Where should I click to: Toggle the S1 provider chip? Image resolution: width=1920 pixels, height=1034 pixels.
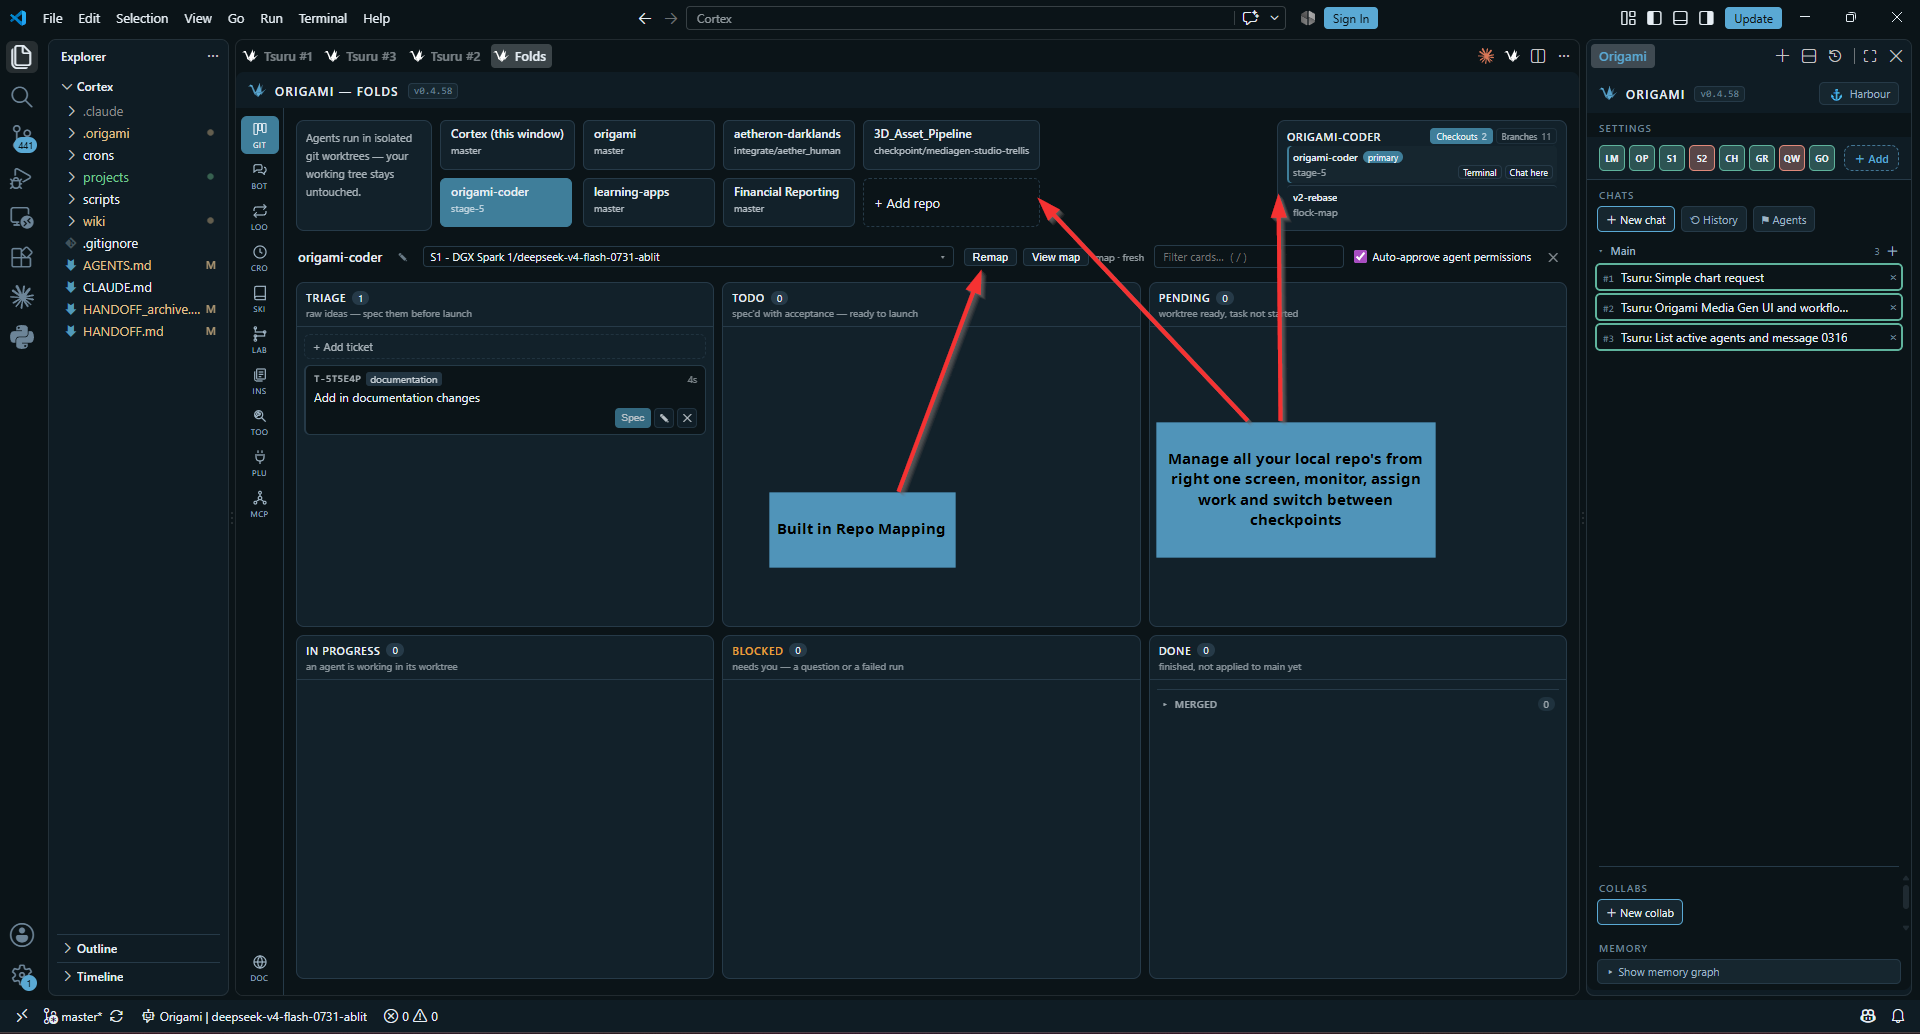coord(1672,158)
